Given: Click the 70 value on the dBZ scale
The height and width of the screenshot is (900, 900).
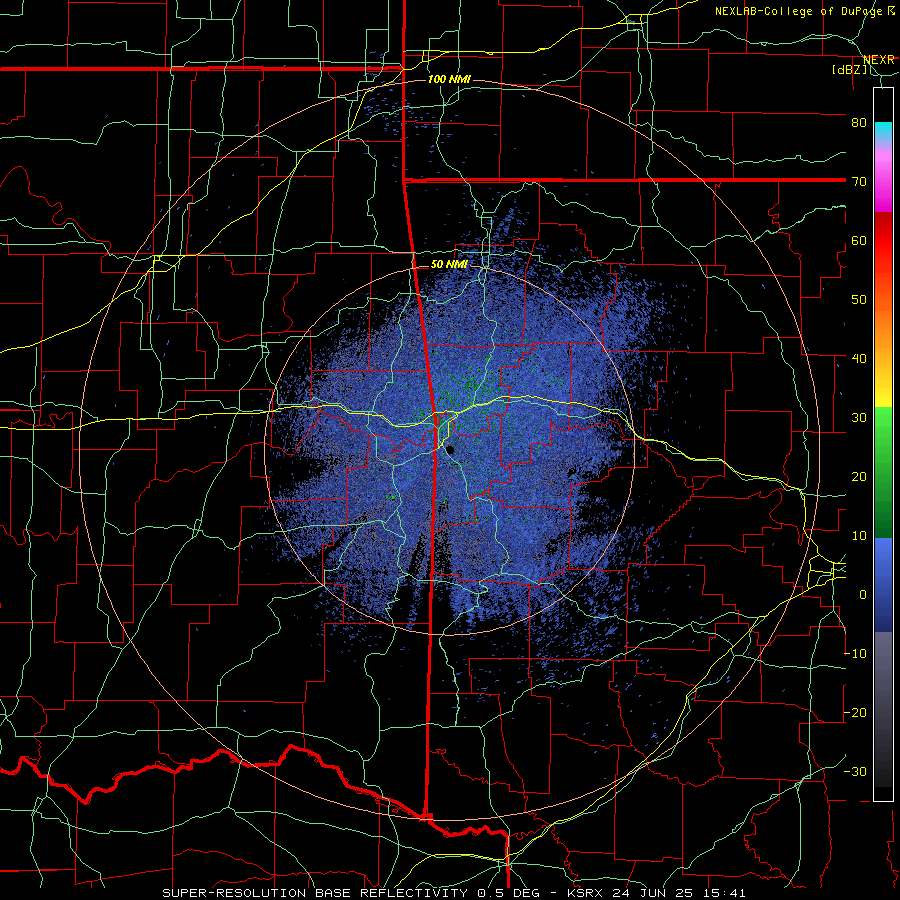Looking at the screenshot, I should pos(859,181).
